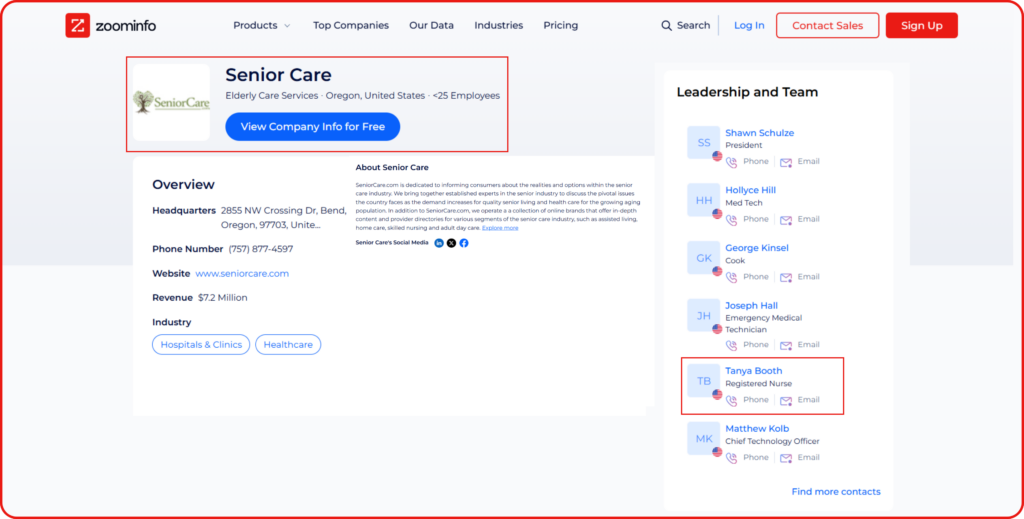Click George Kinsel's phone icon
This screenshot has height=519, width=1024.
coord(731,277)
